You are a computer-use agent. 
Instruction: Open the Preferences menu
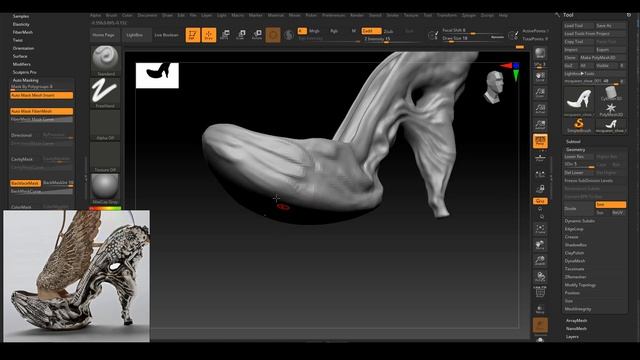333,16
